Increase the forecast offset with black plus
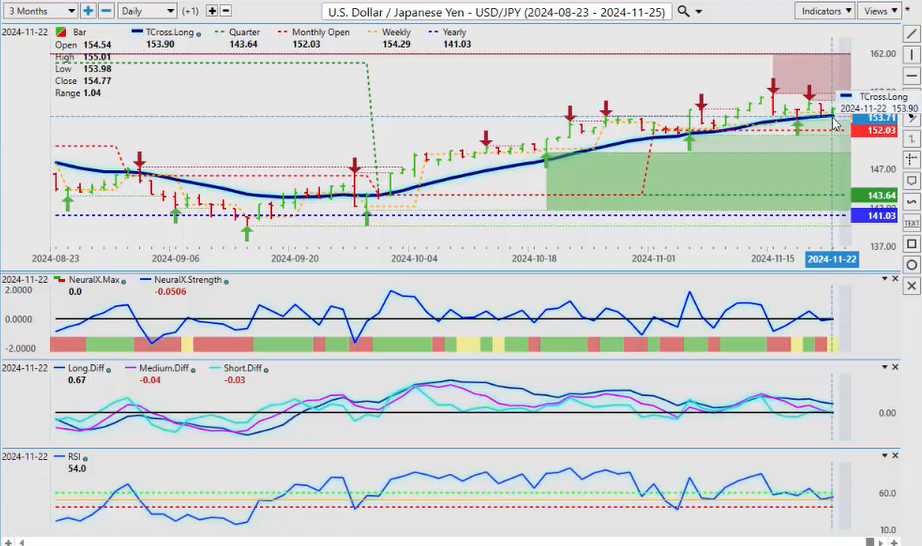 212,11
